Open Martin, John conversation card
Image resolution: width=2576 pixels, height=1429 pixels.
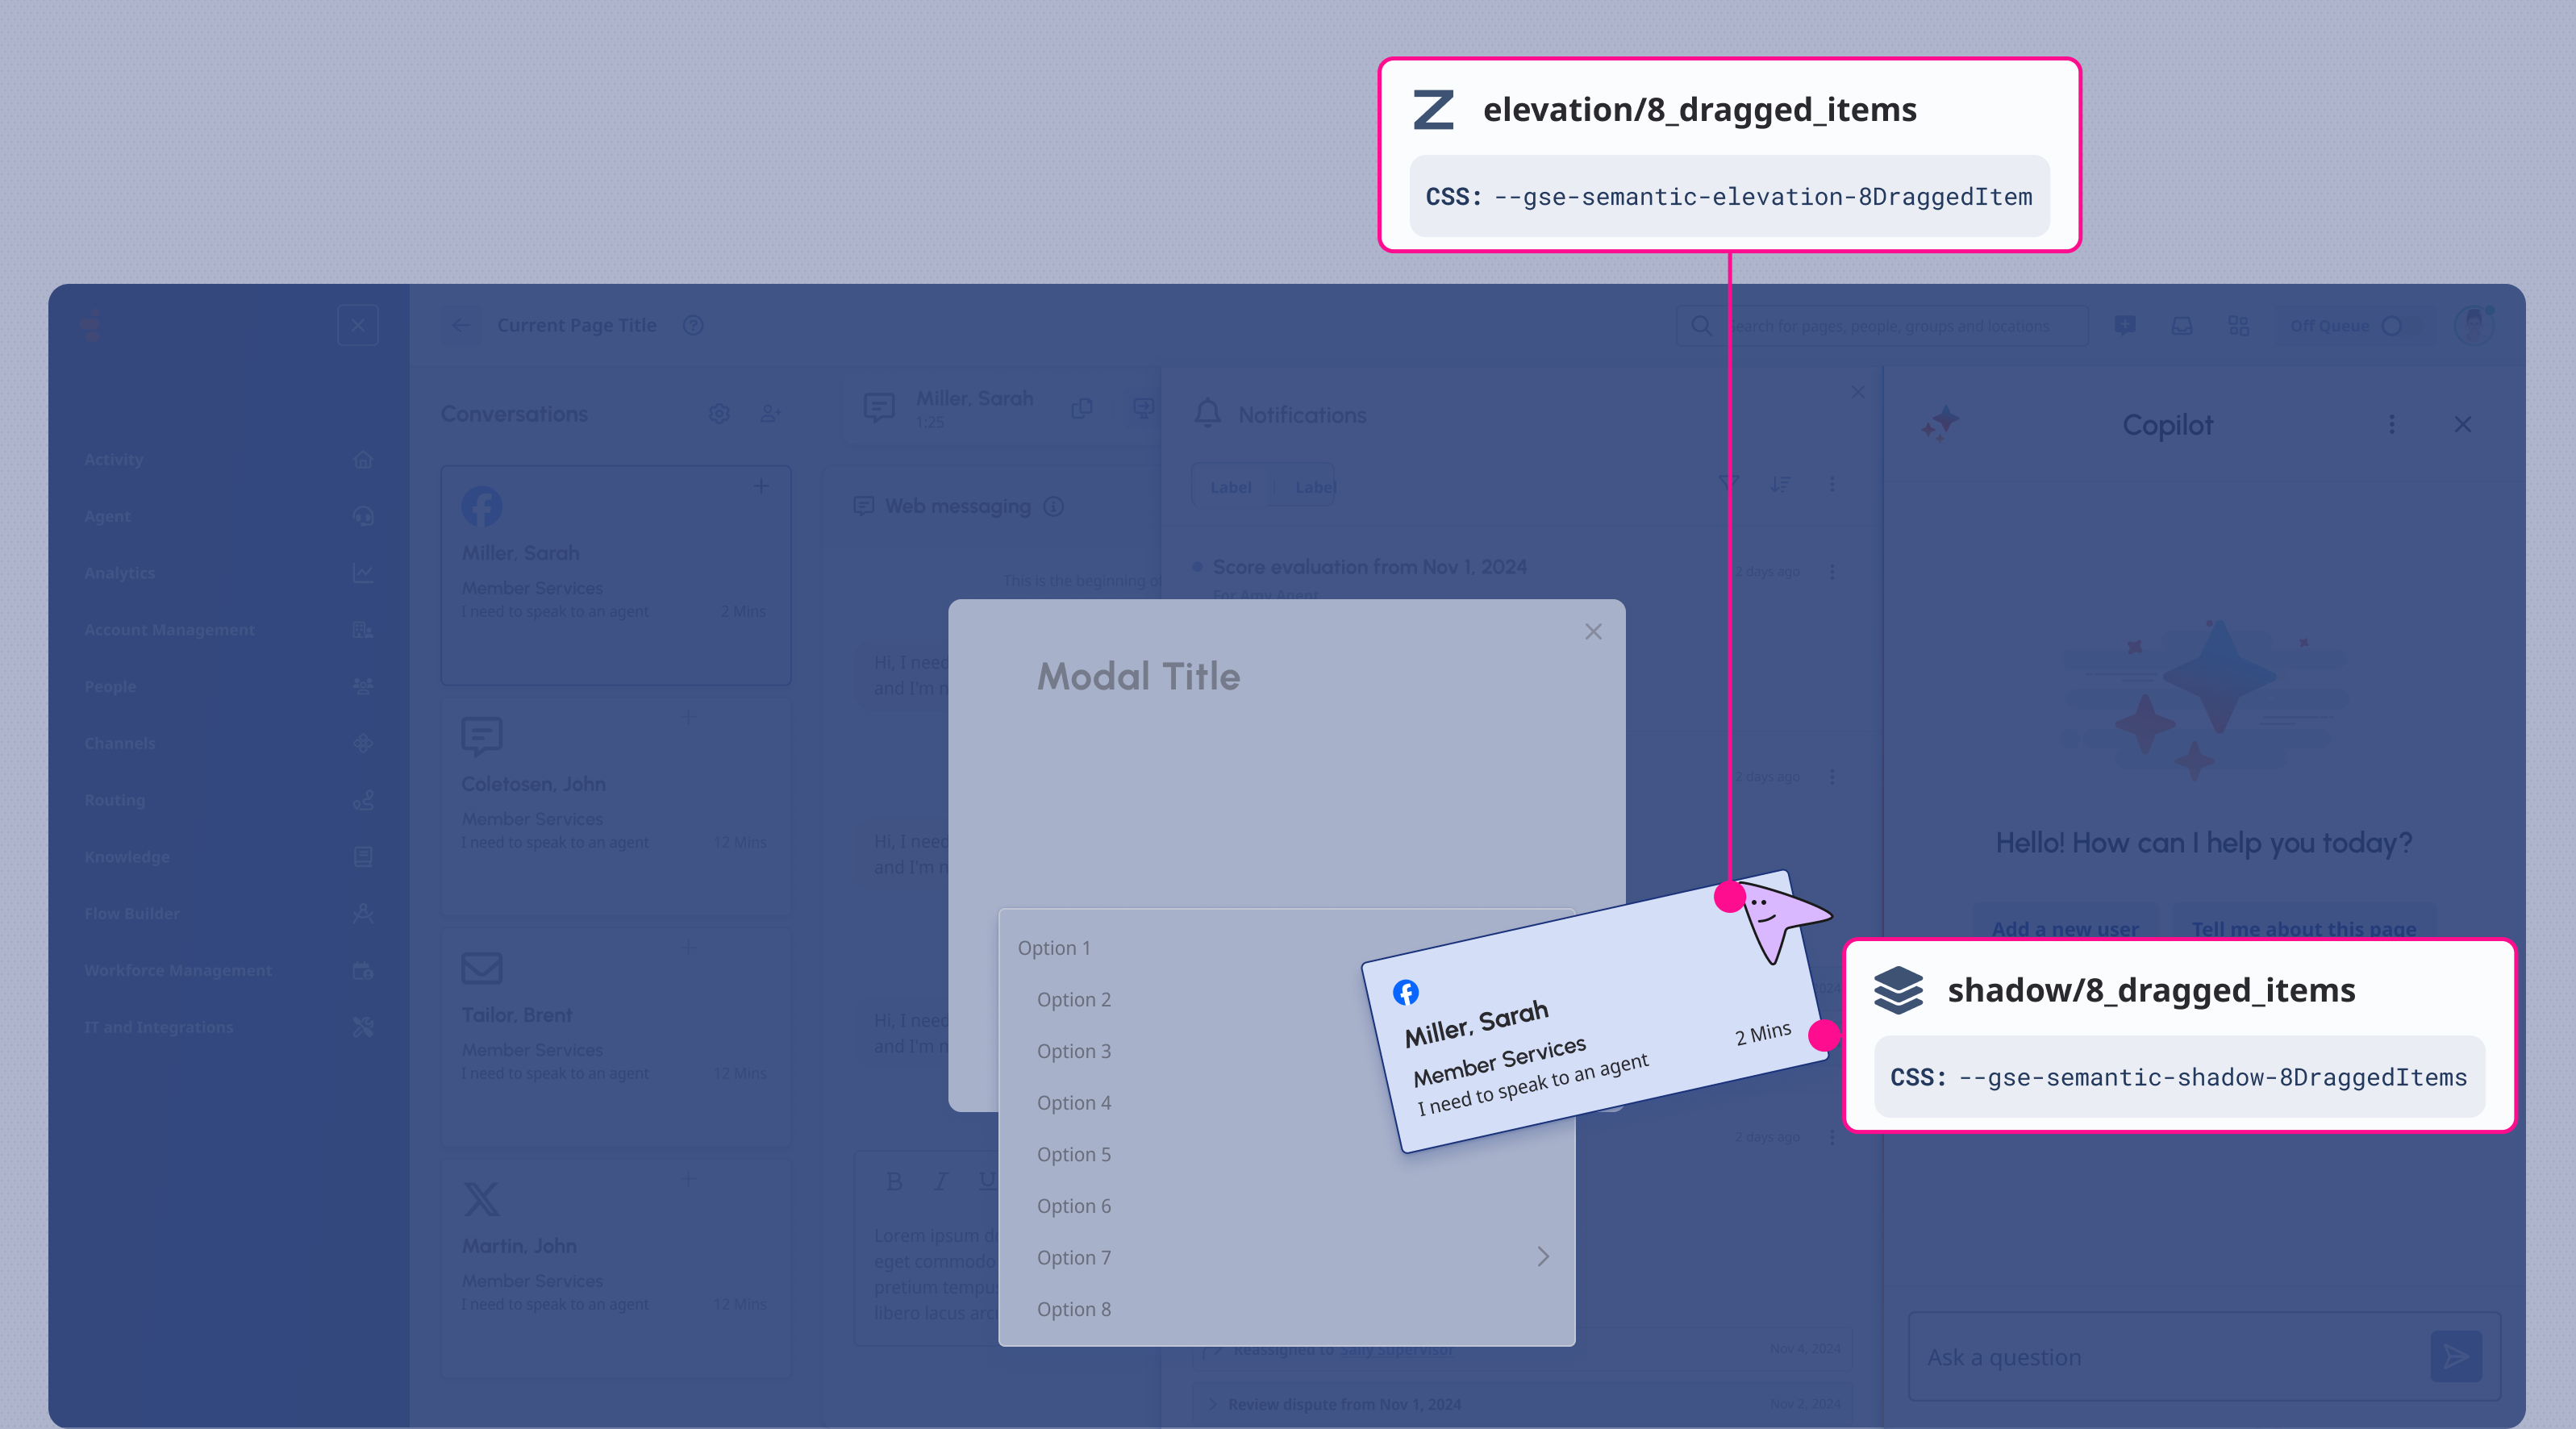point(616,1269)
